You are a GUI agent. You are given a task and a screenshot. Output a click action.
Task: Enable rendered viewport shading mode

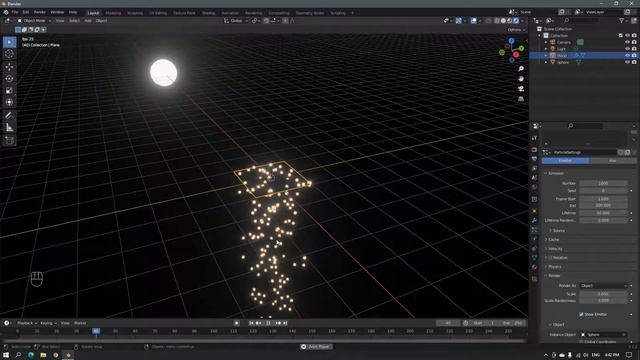tap(516, 21)
